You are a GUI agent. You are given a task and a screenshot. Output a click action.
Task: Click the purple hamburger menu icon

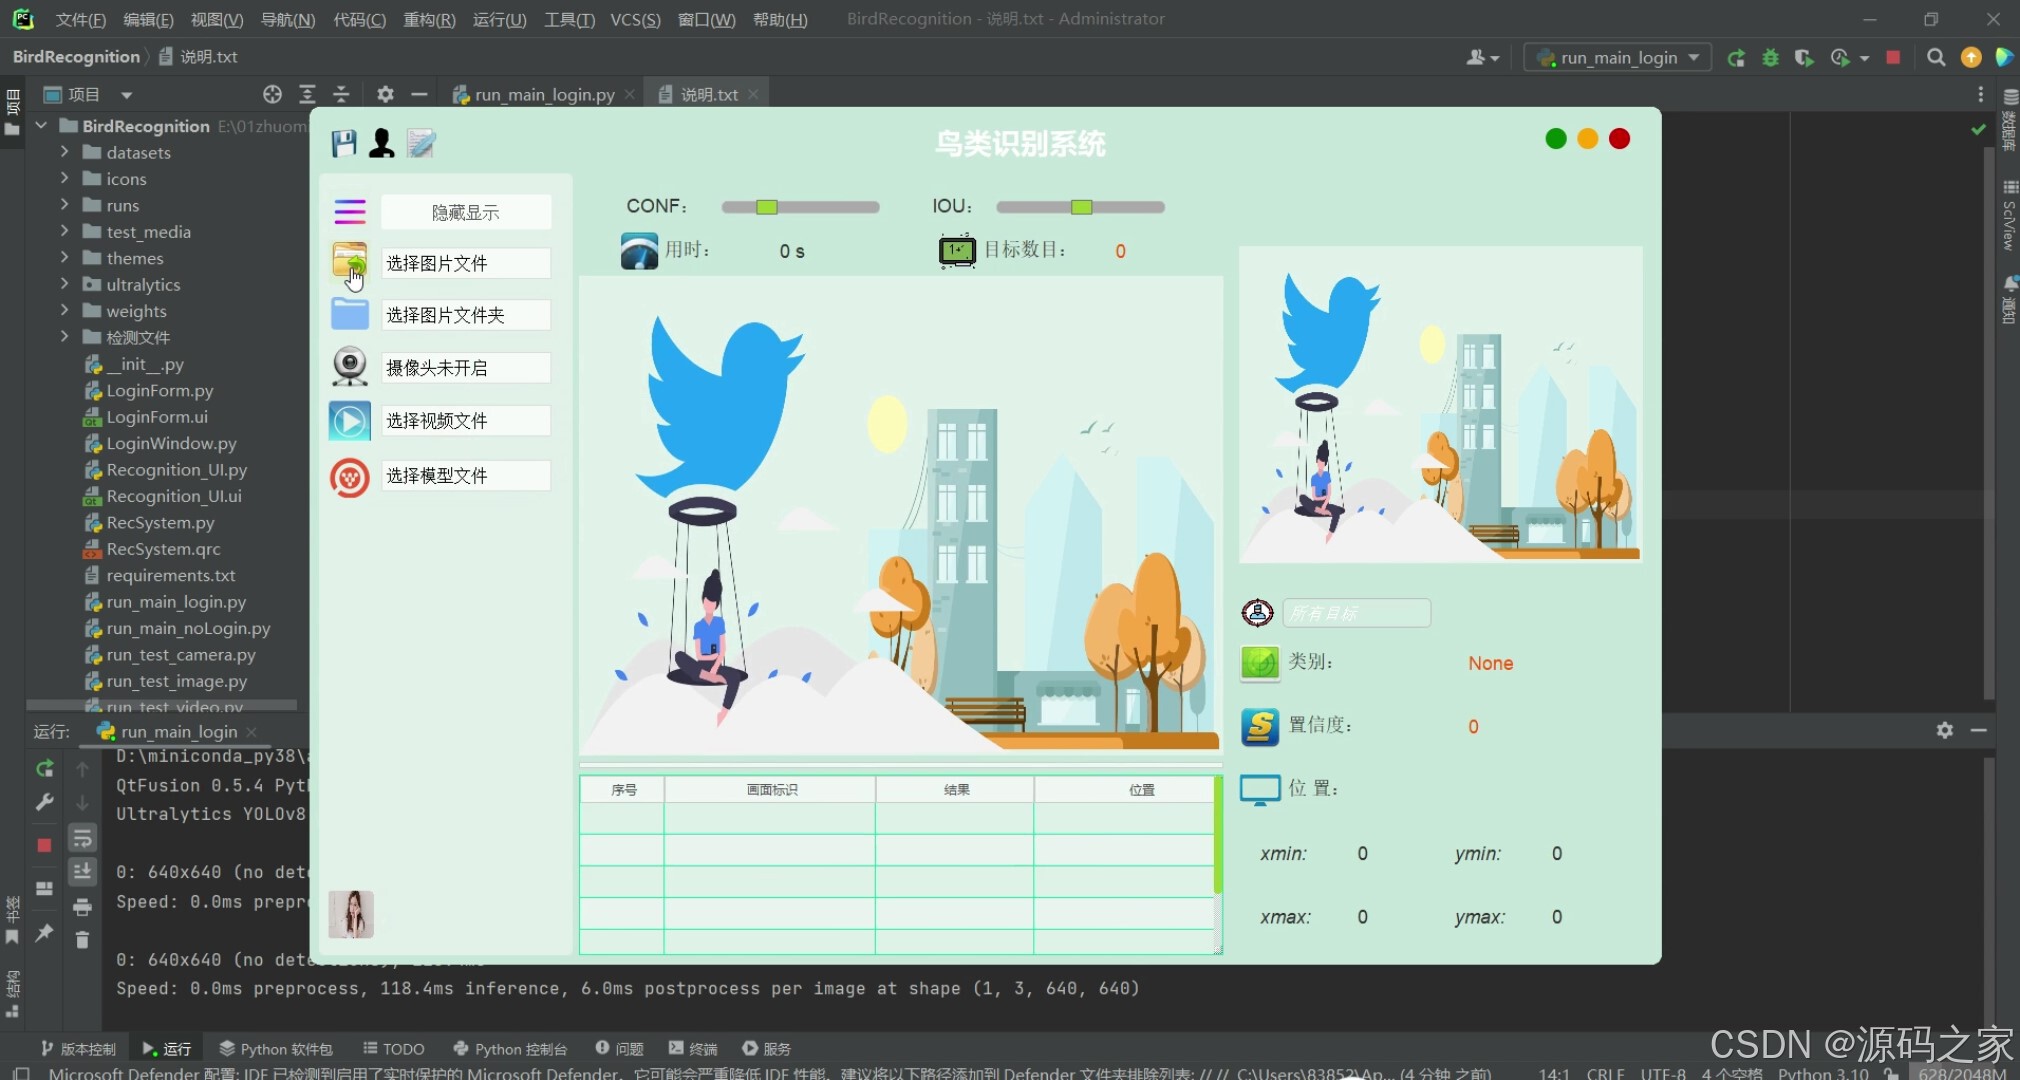[x=350, y=212]
